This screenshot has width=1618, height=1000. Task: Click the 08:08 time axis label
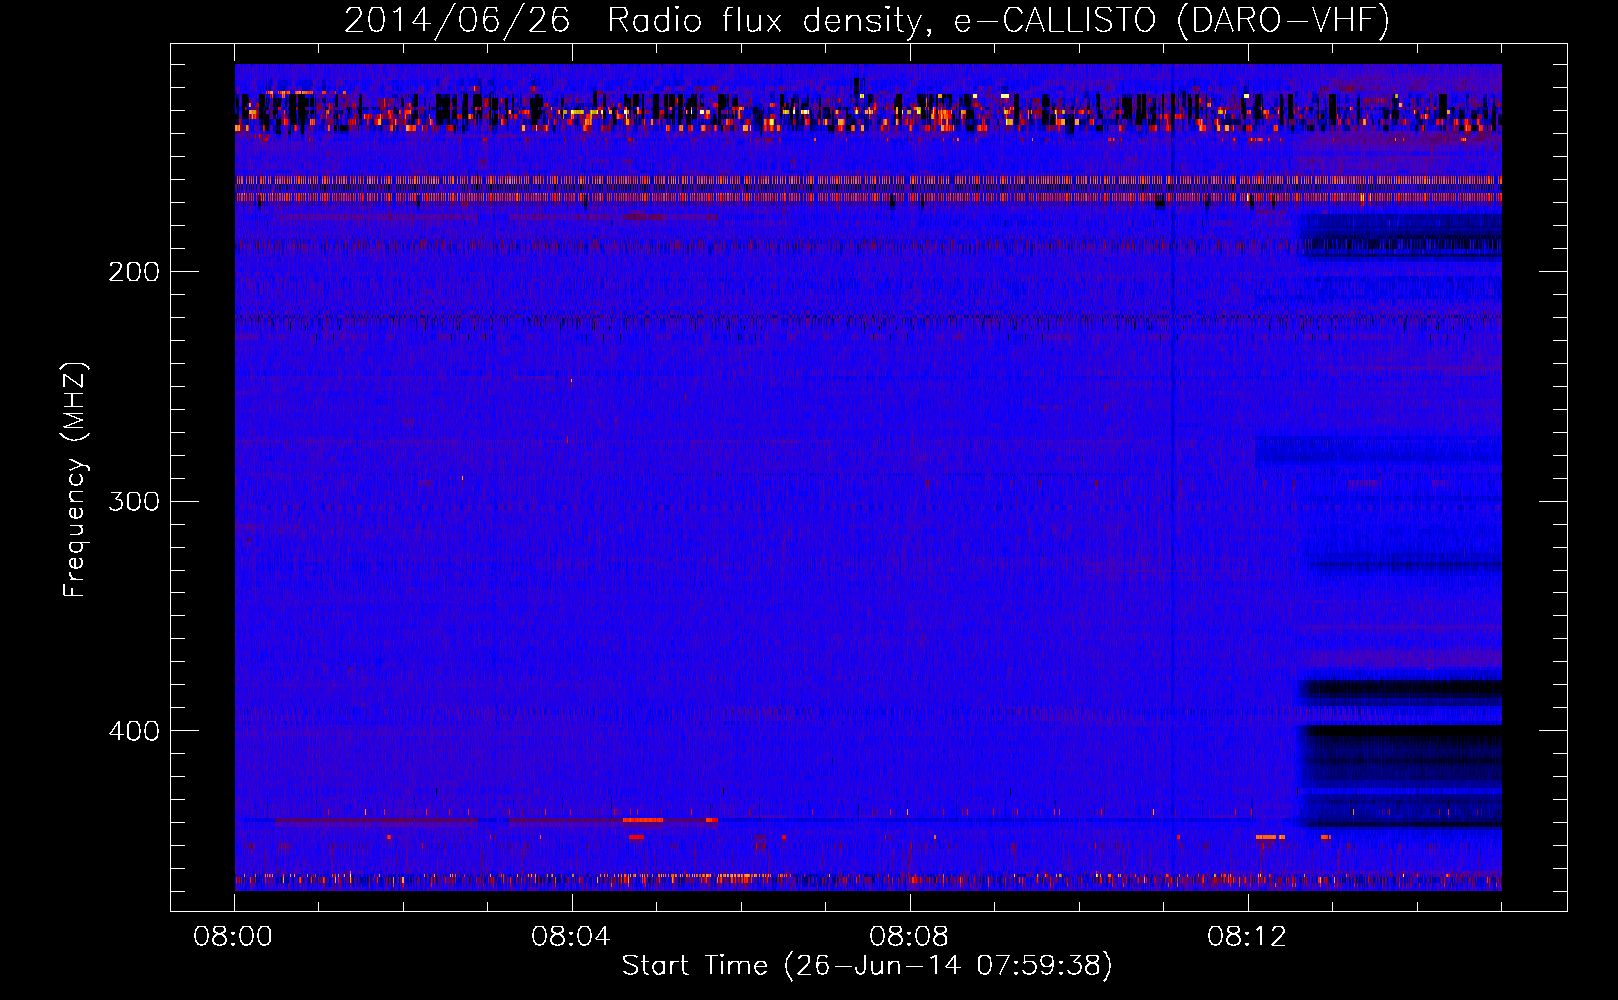909,937
